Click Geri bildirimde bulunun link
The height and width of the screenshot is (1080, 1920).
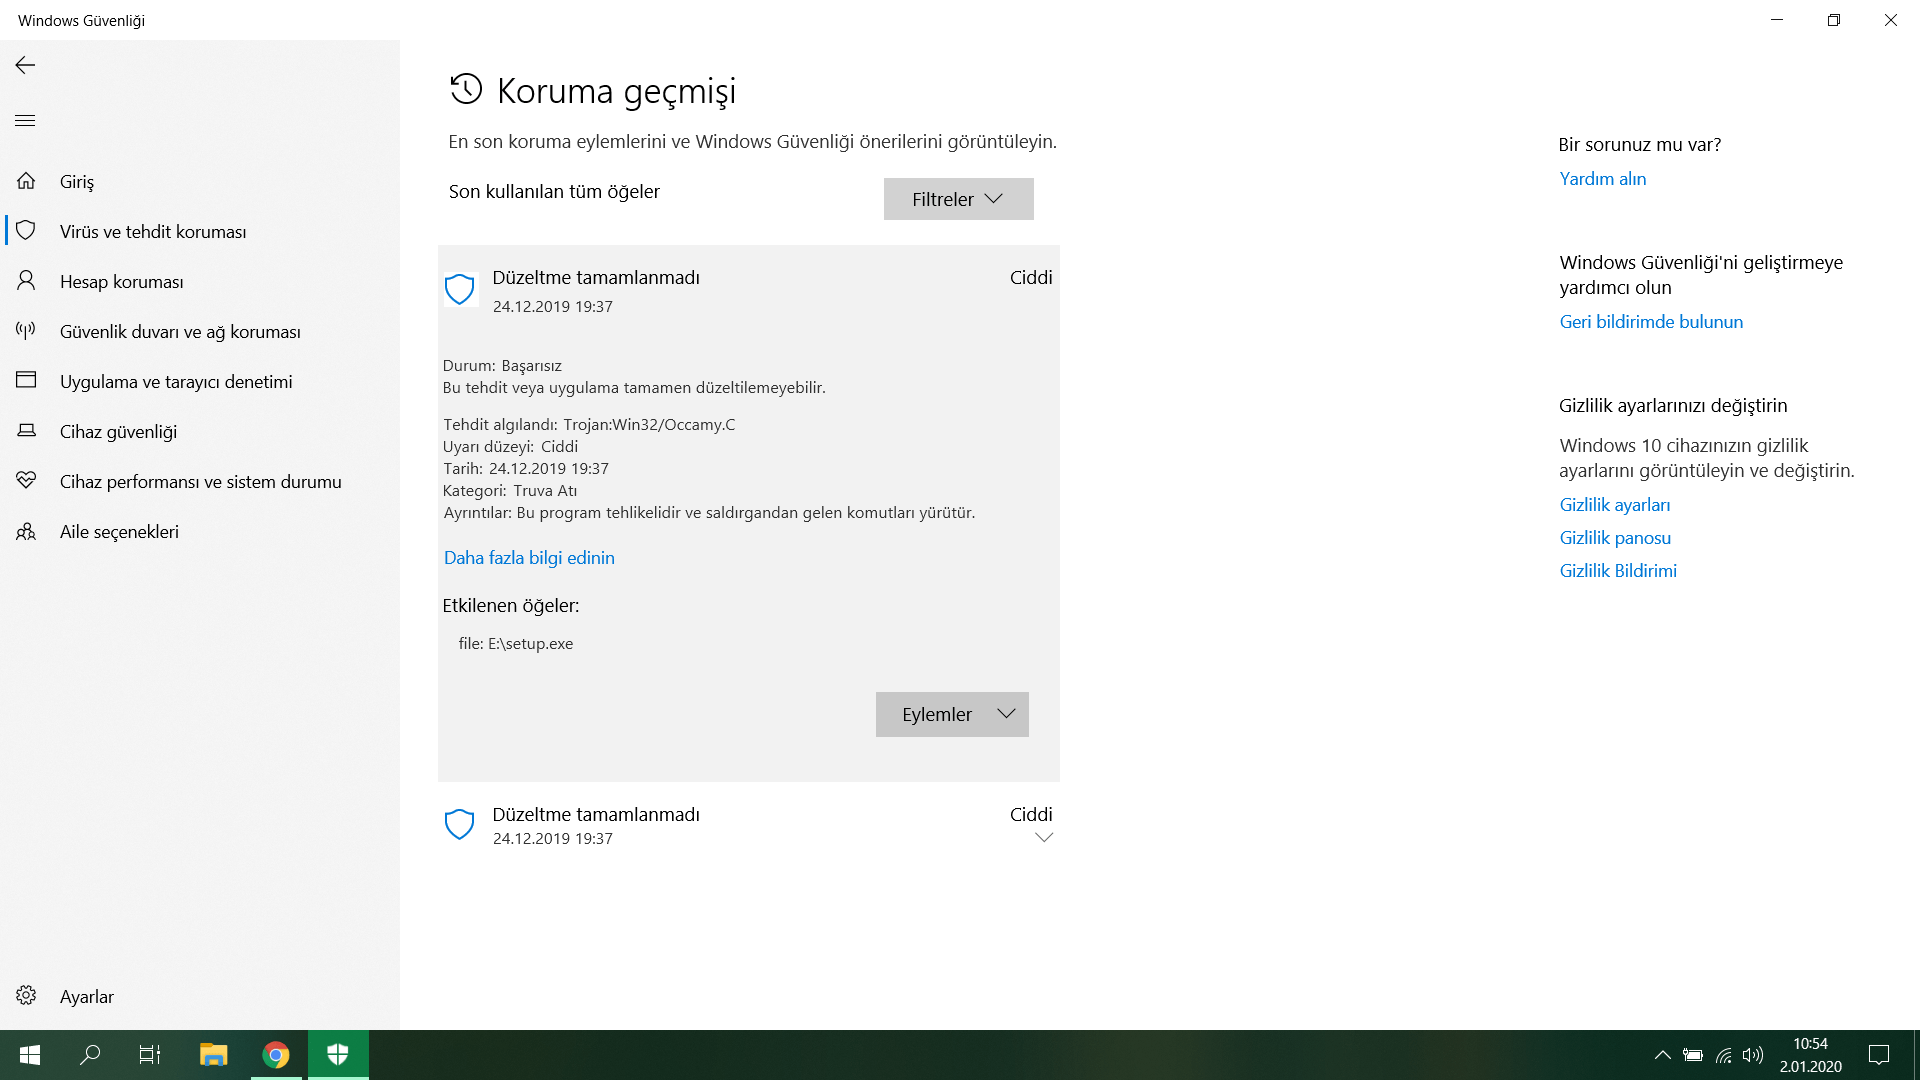(1651, 322)
